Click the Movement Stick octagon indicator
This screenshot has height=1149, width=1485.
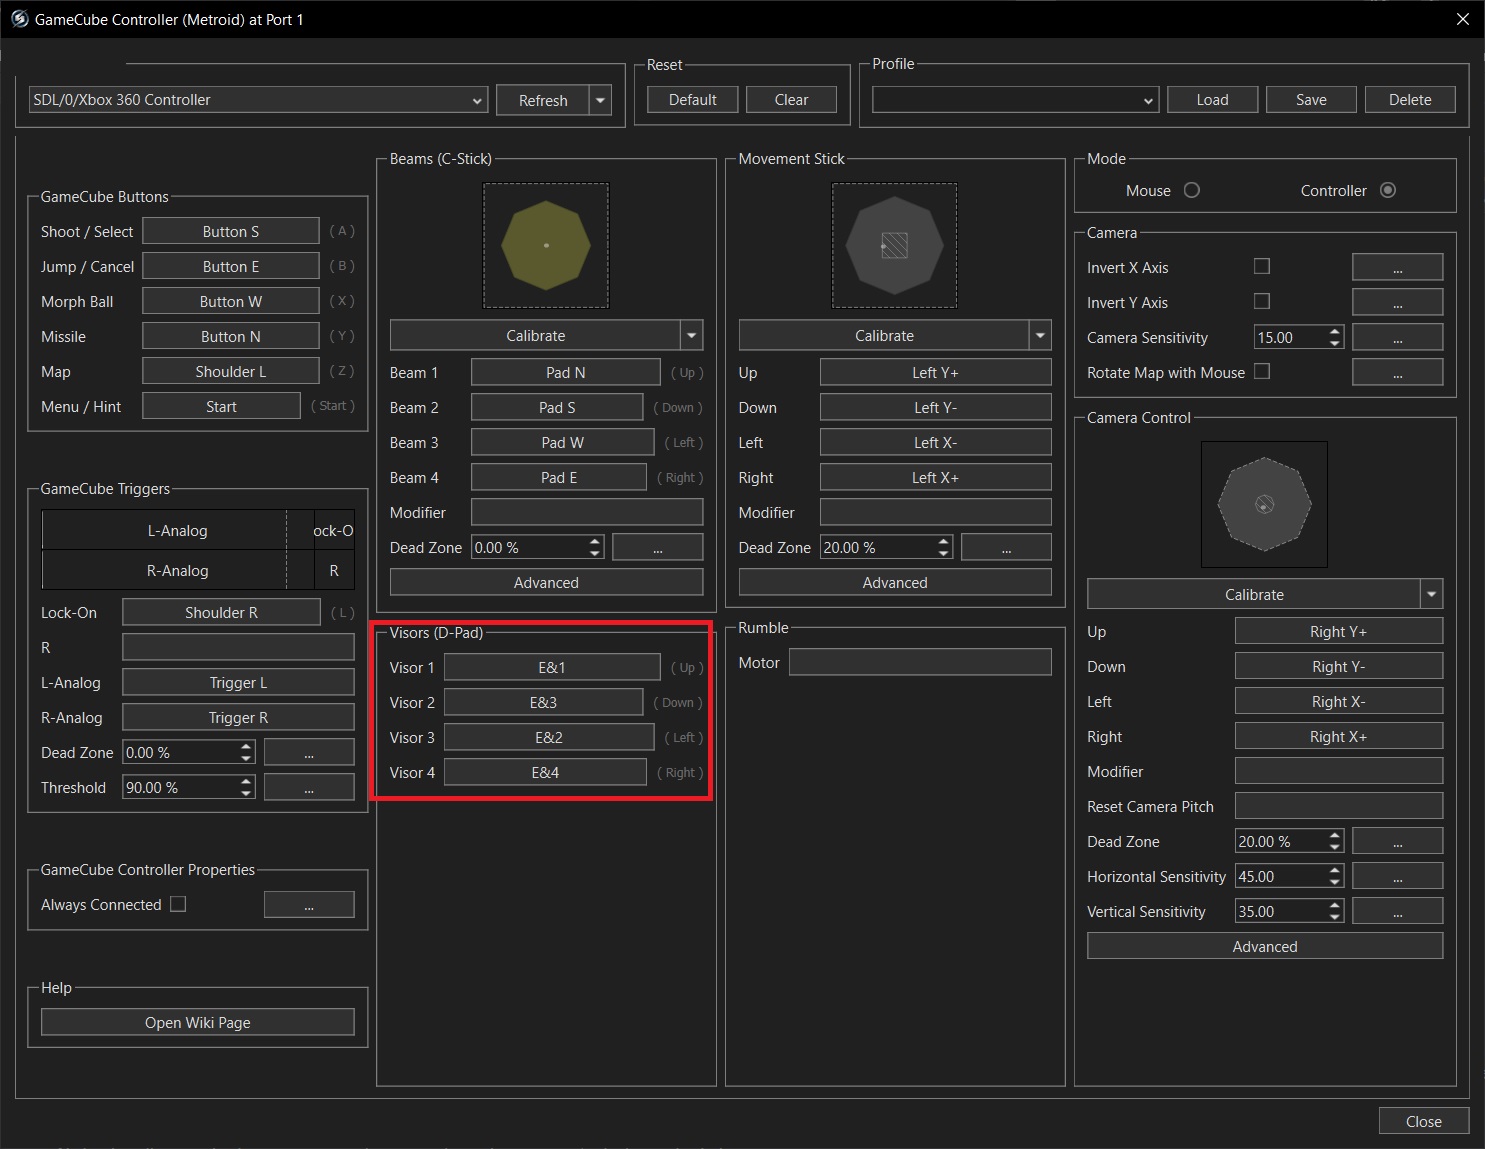[x=894, y=245]
